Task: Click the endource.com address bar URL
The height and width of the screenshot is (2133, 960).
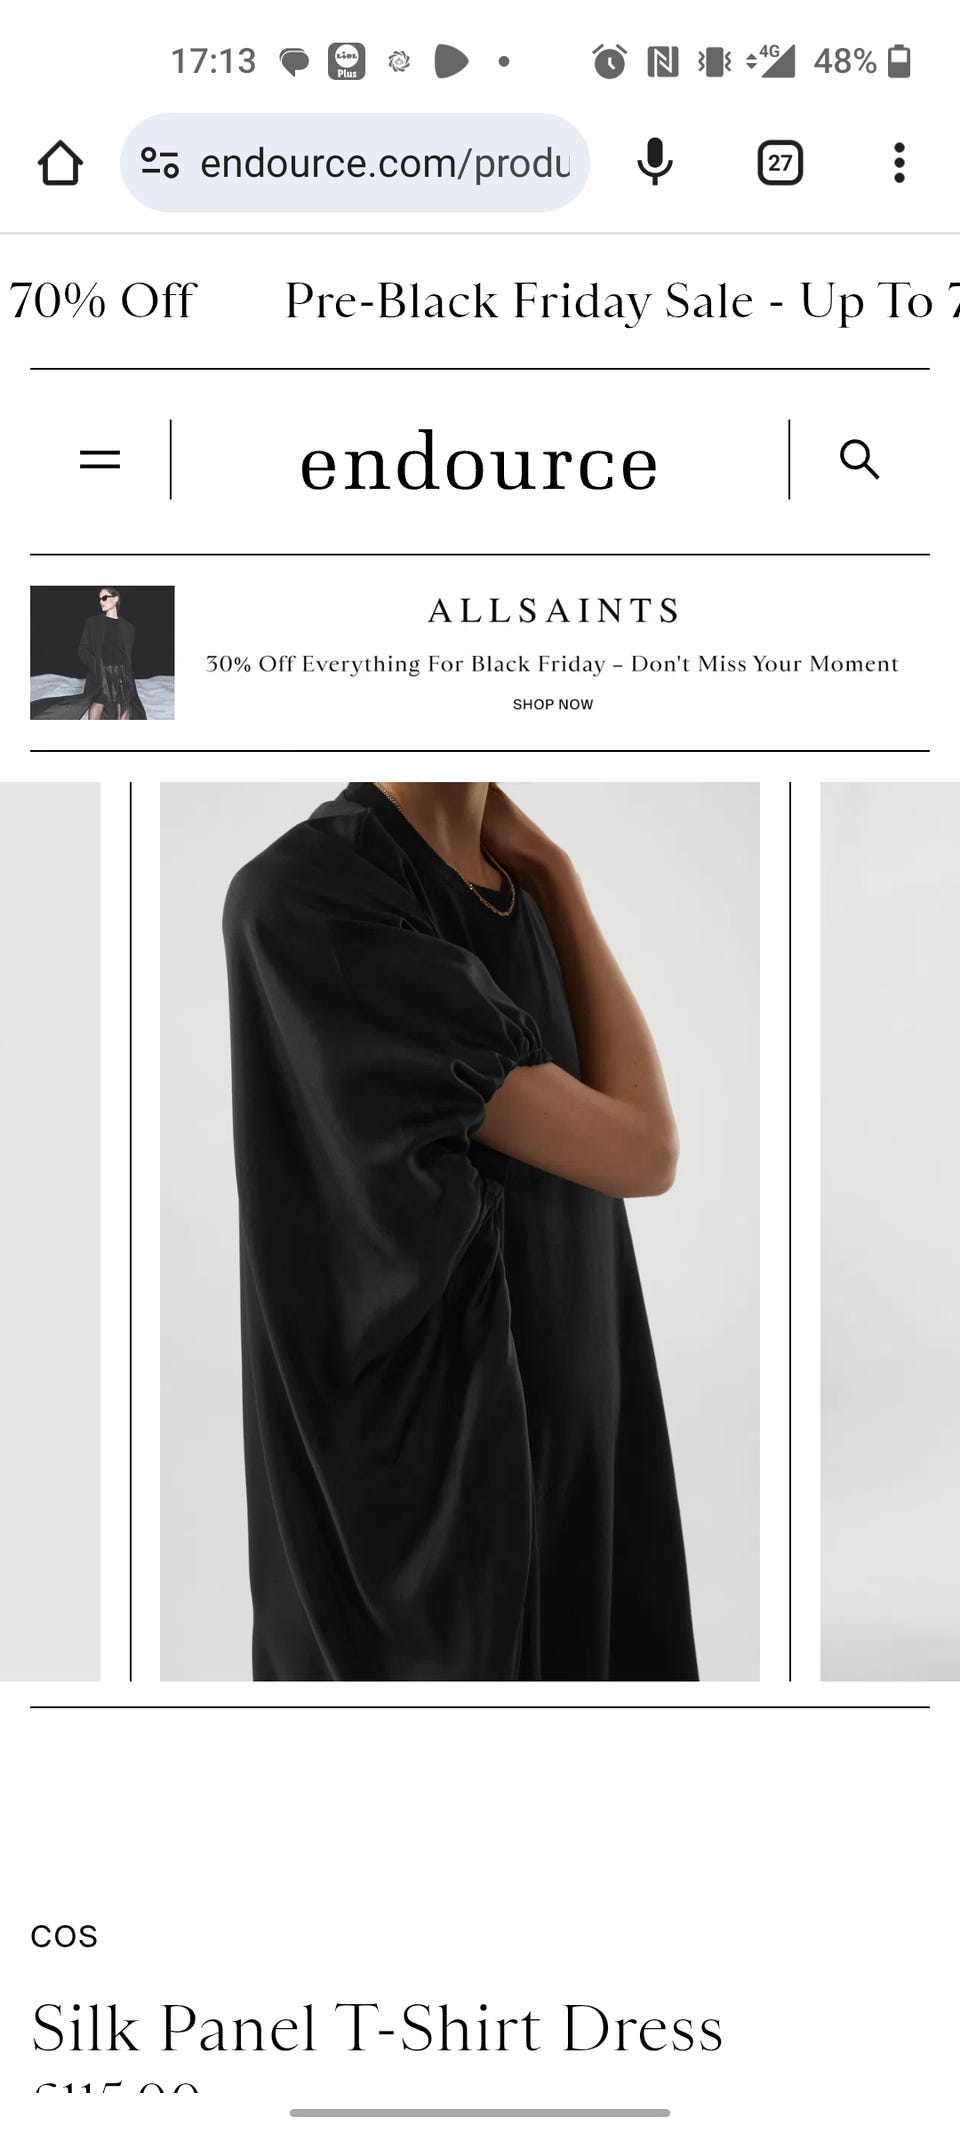Action: pyautogui.click(x=385, y=163)
